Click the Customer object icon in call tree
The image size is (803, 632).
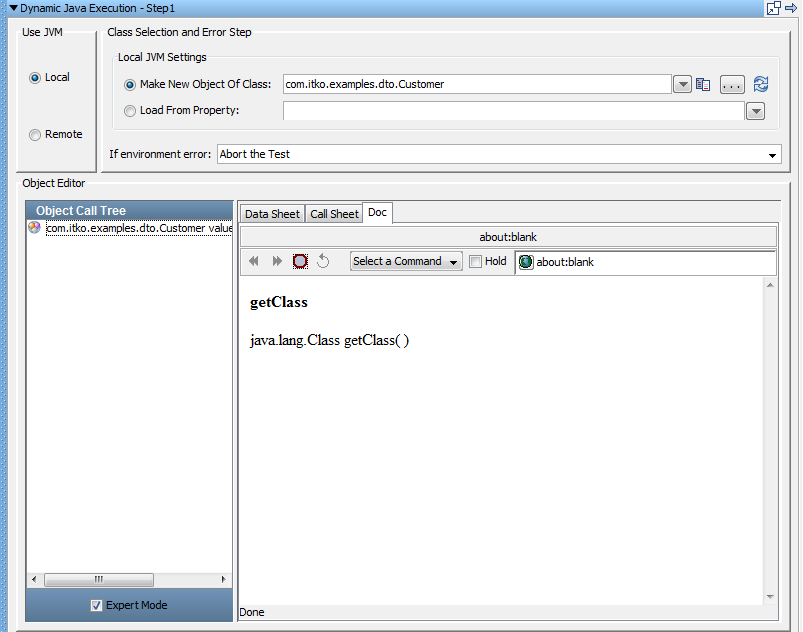34,227
